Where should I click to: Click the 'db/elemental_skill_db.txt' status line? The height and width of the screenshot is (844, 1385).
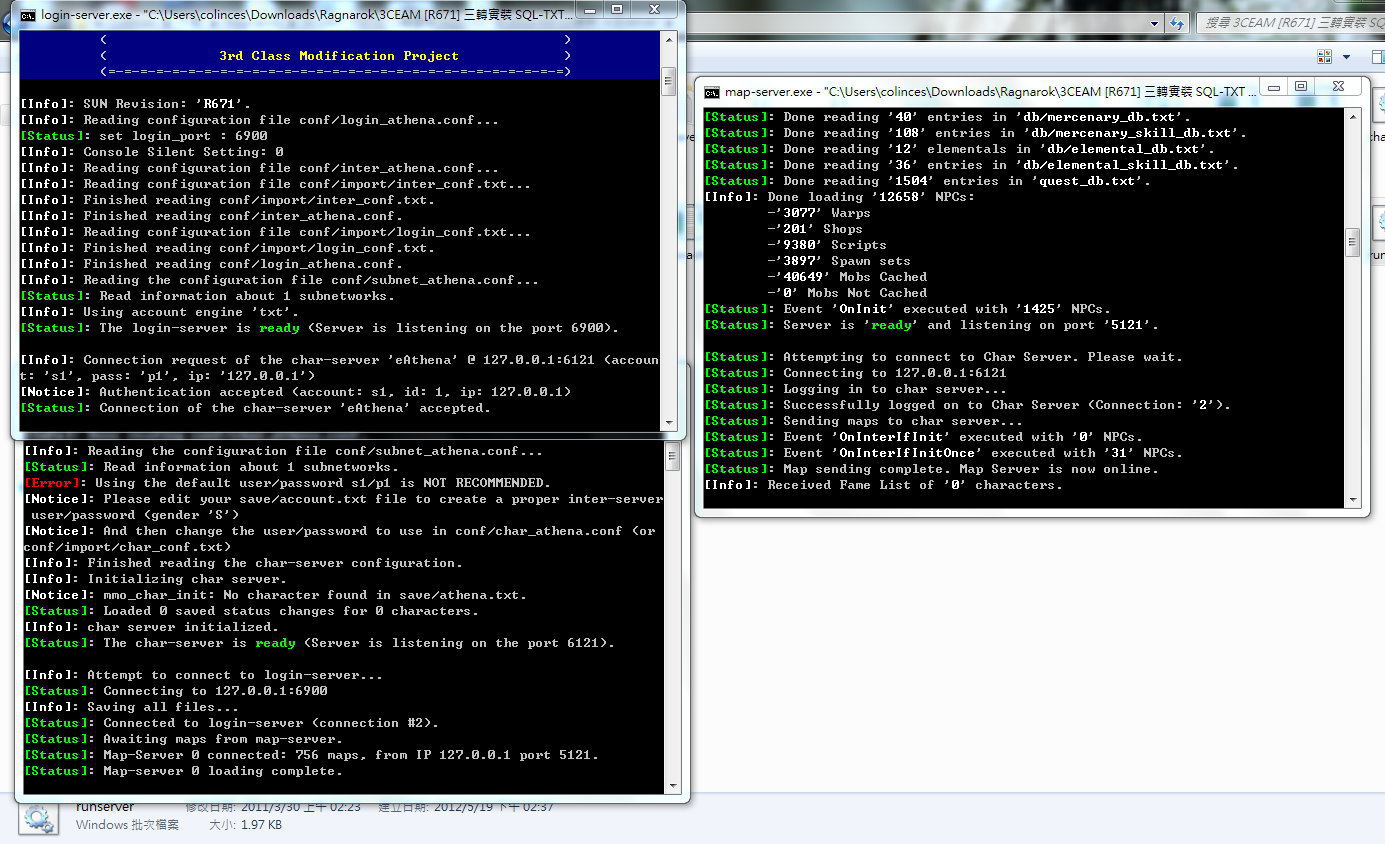pyautogui.click(x=972, y=165)
